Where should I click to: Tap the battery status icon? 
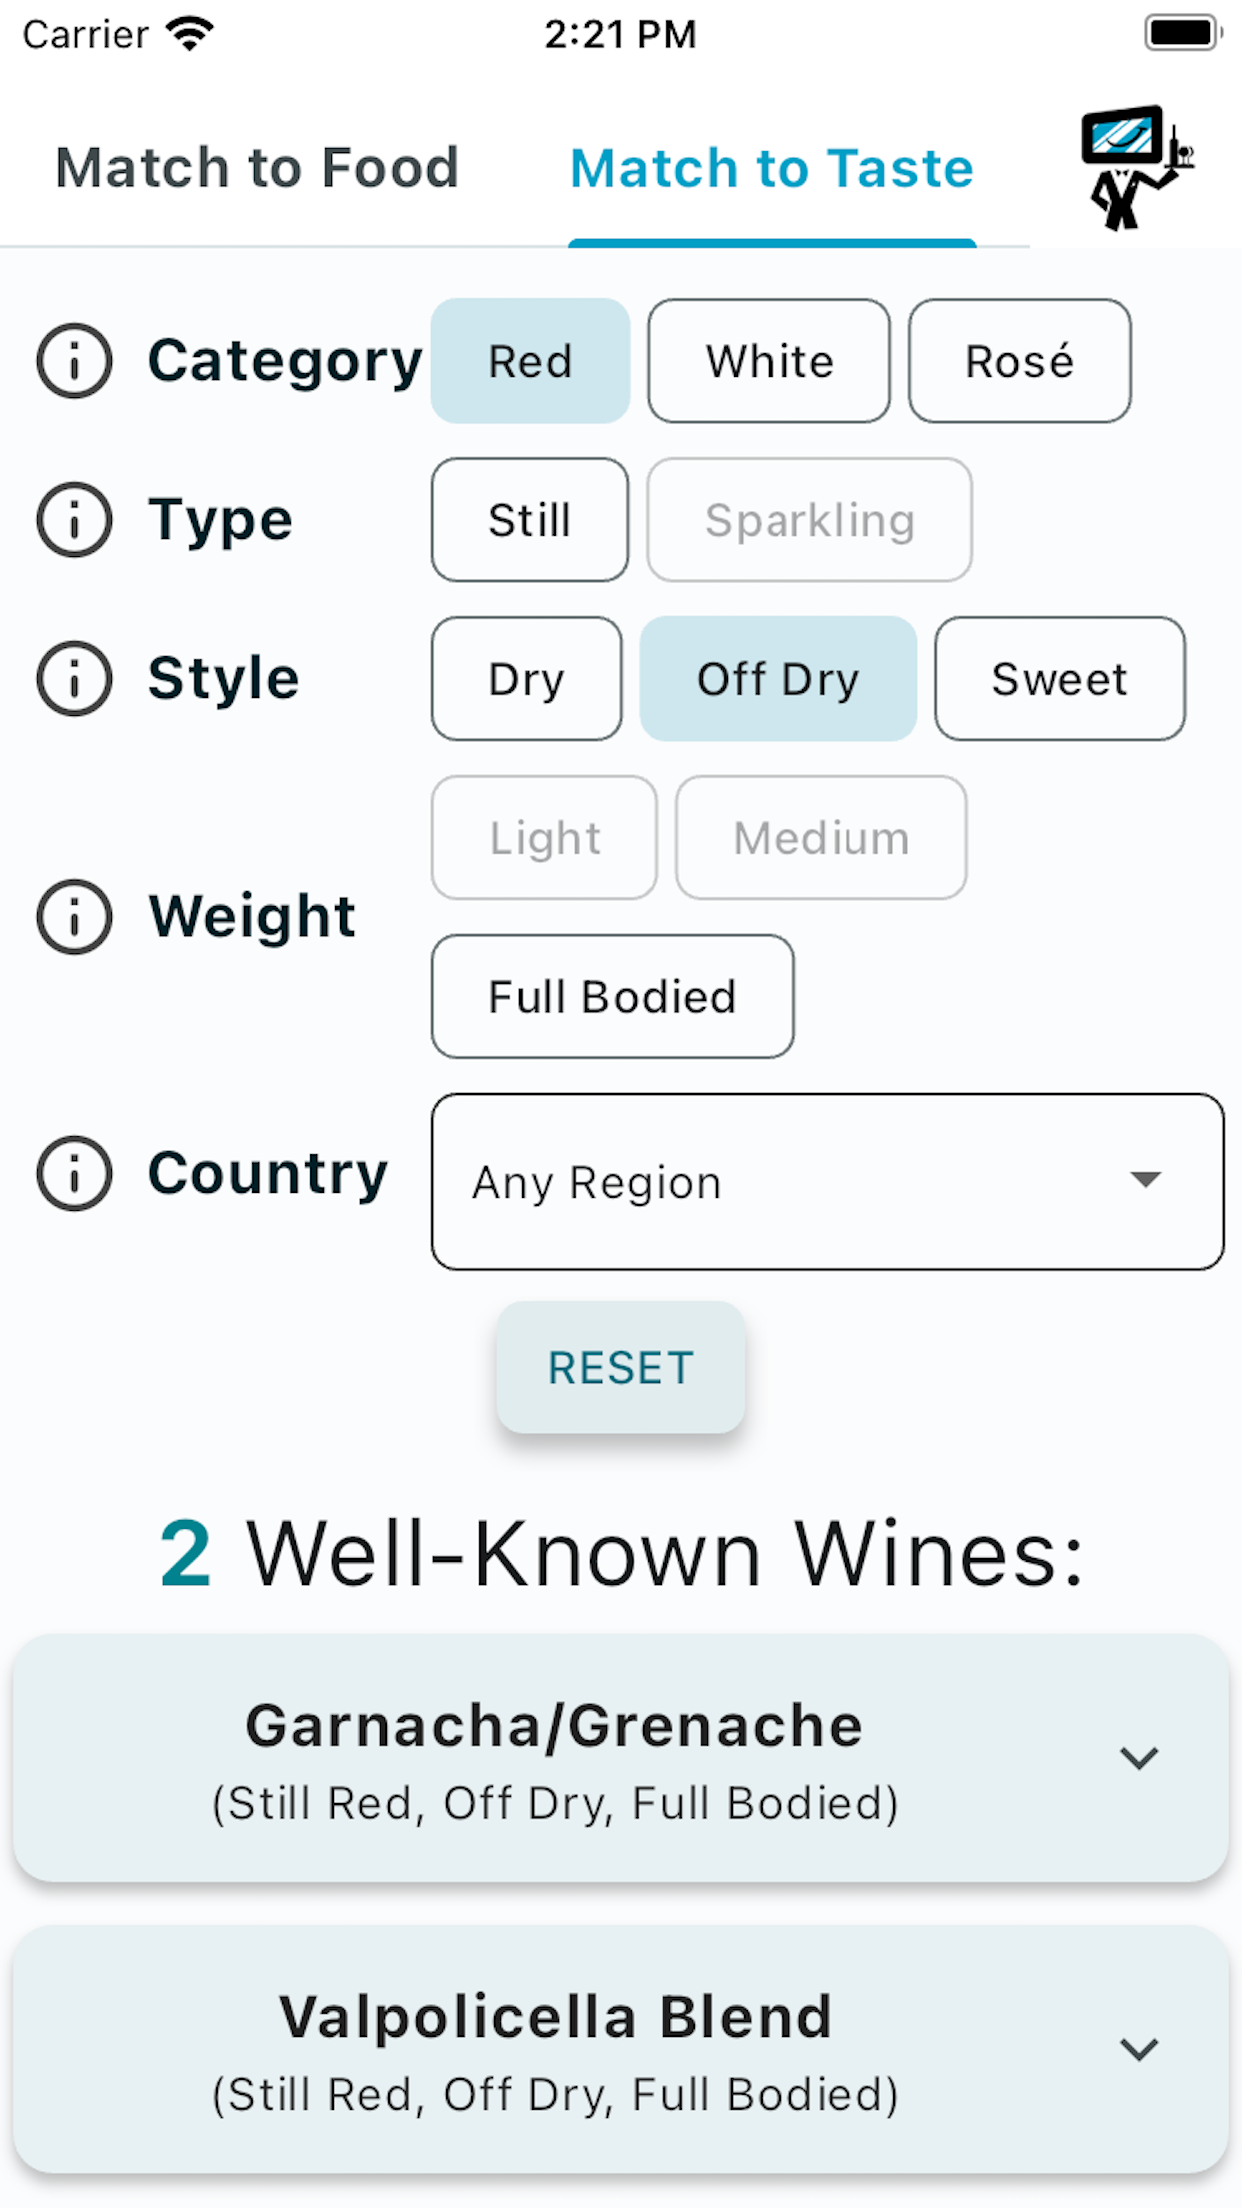1184,33
